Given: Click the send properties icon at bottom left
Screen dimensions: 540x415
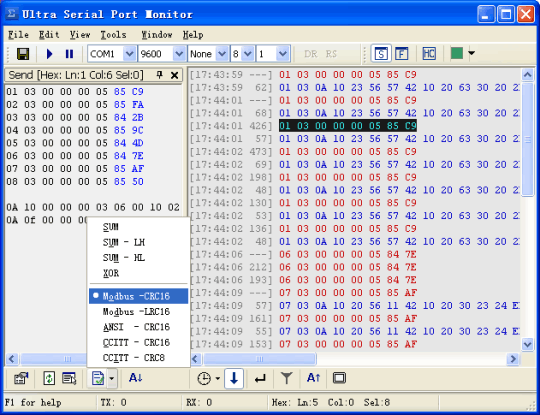Looking at the screenshot, I should tap(21, 378).
